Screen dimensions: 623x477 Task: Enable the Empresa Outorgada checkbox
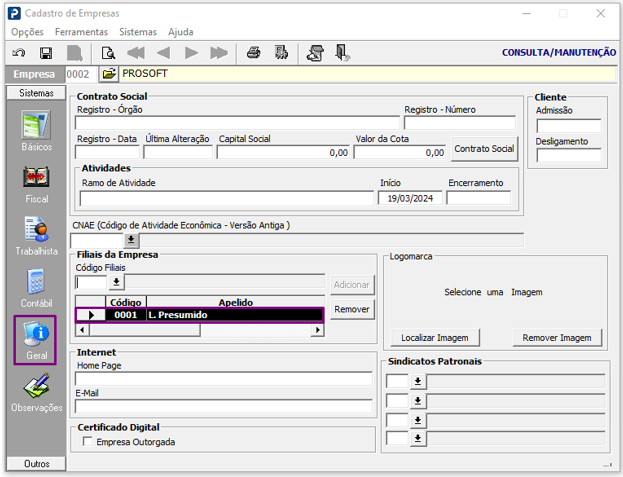click(x=88, y=441)
